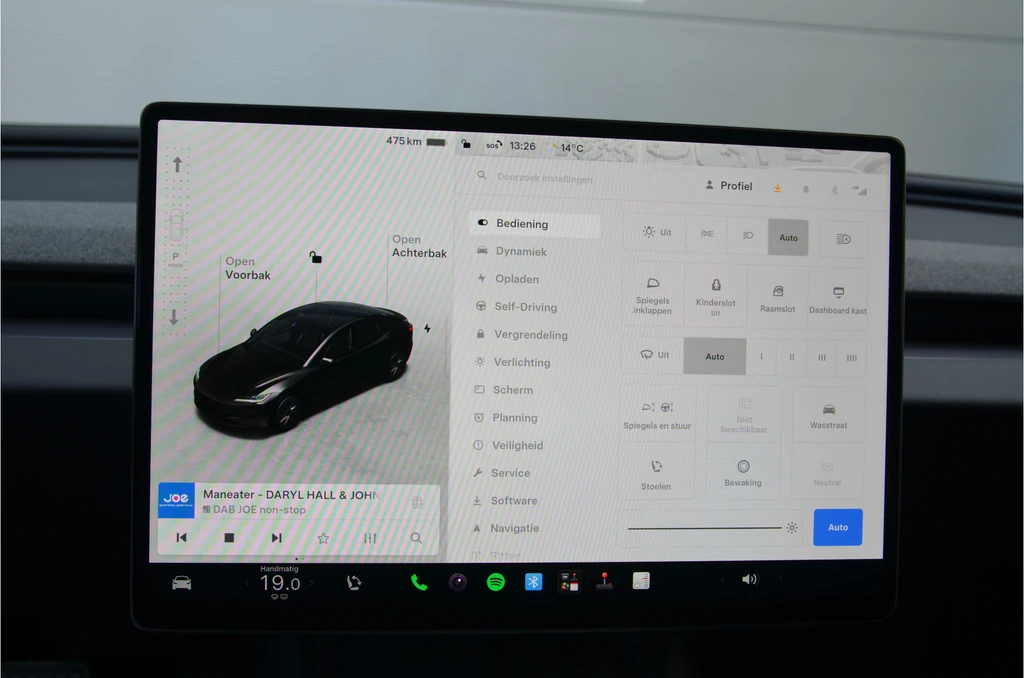
Task: Toggle Kinderslot child lock
Action: point(716,297)
